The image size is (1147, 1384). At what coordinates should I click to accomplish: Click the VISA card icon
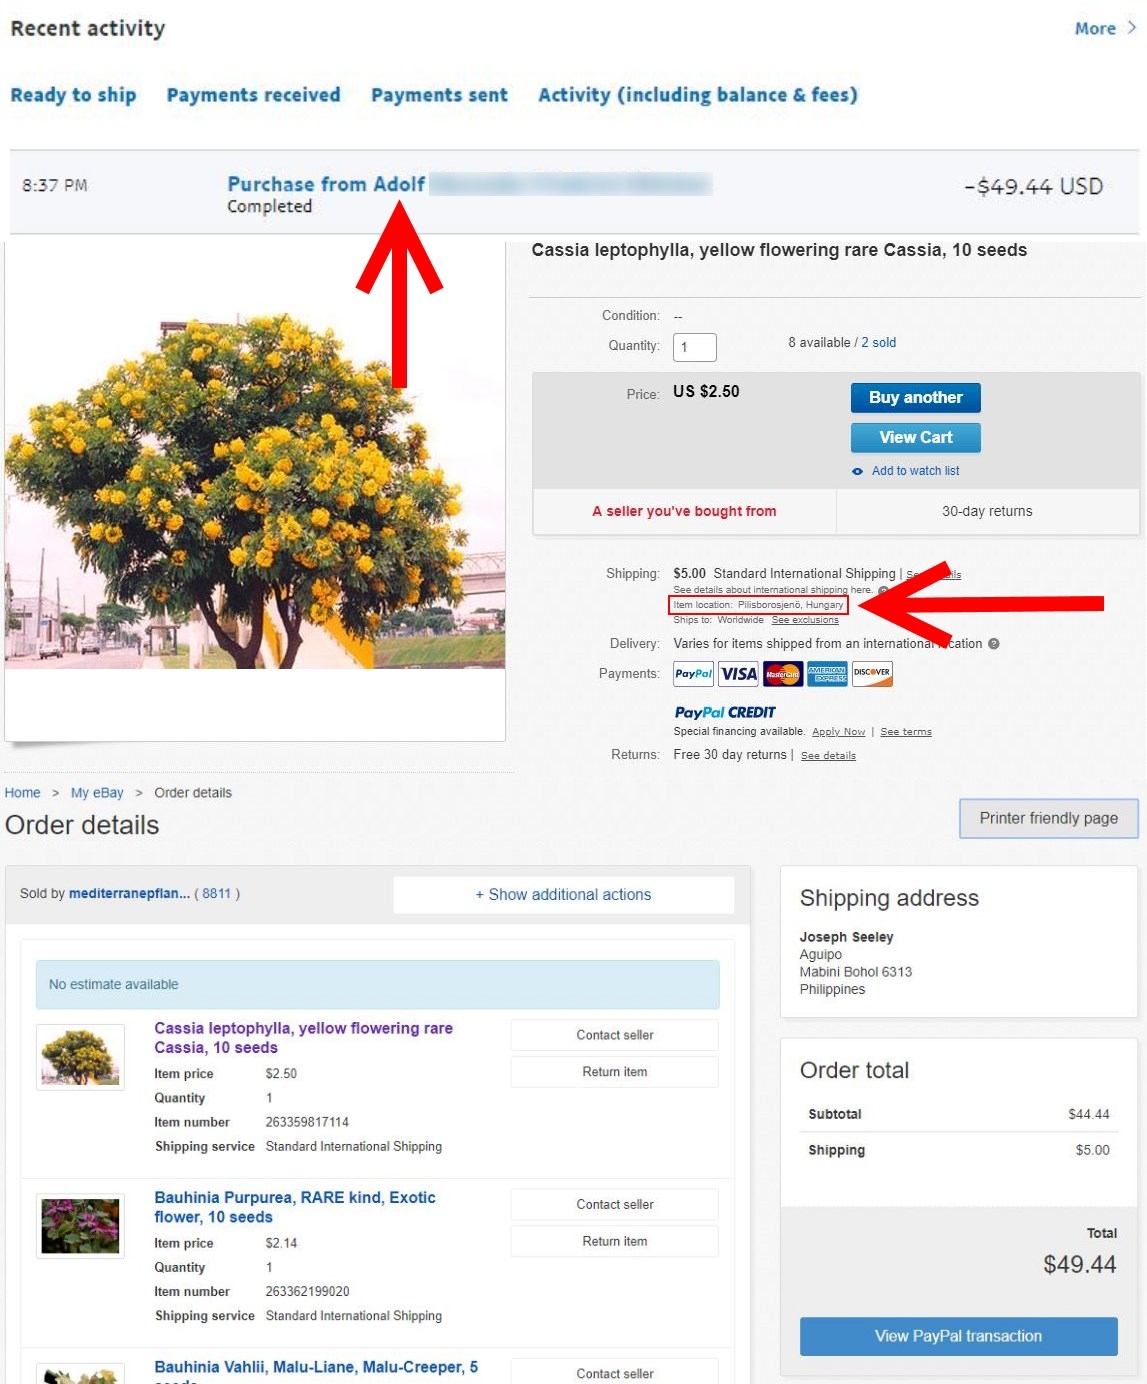click(x=739, y=674)
